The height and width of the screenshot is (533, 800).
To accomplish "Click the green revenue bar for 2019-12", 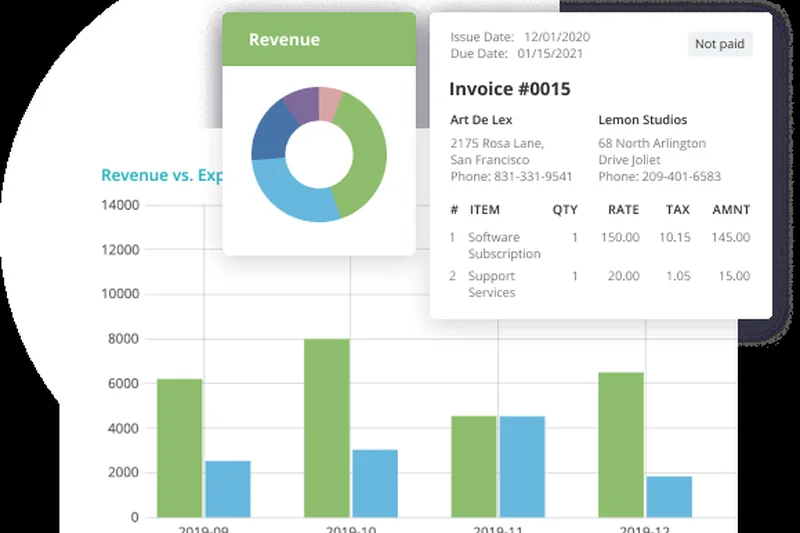I will (x=621, y=444).
